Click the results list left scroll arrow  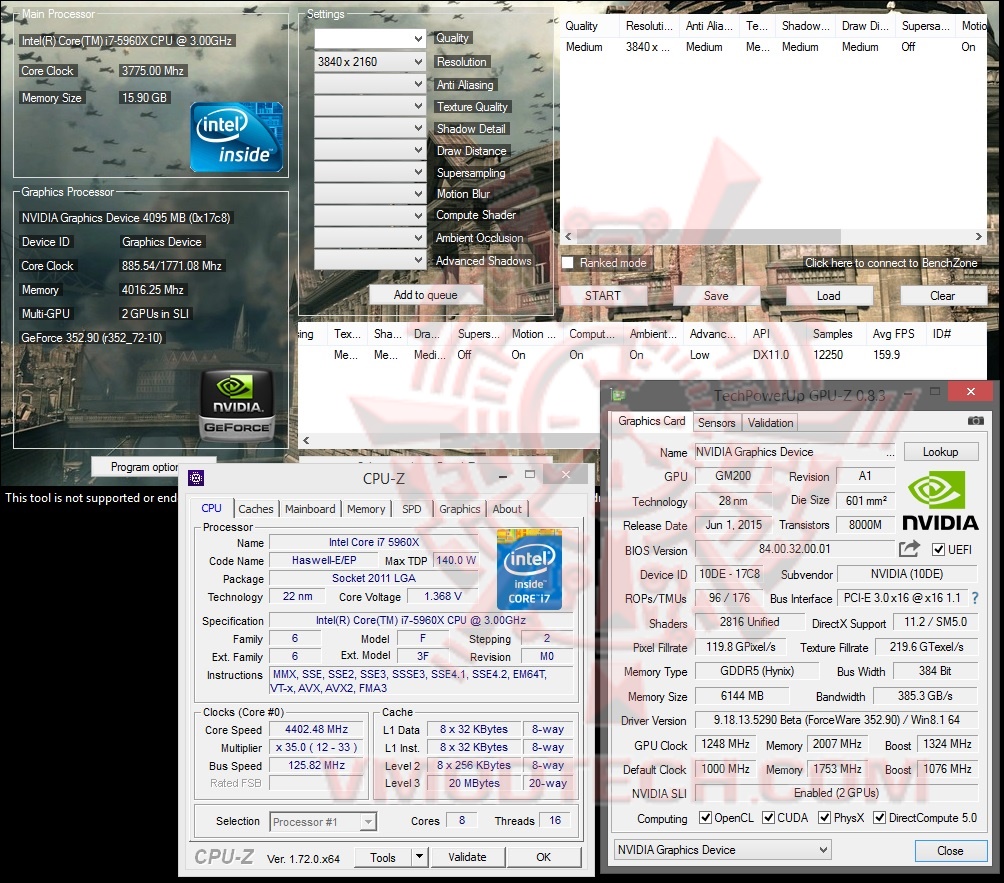pos(306,441)
